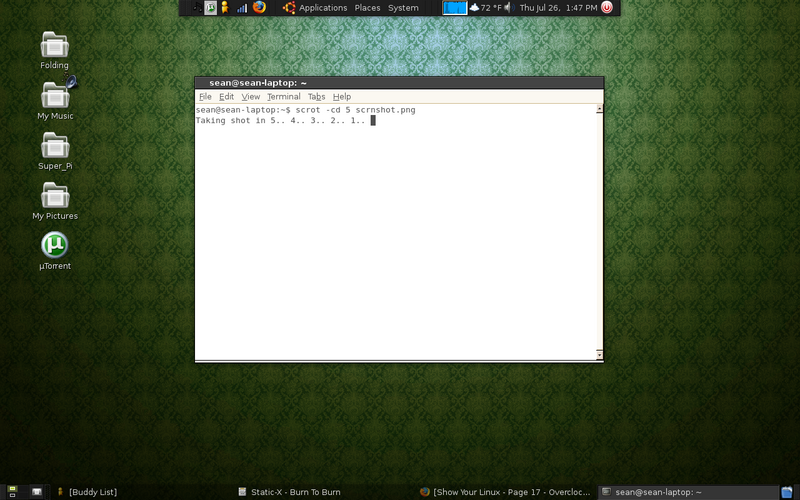
Task: Click the clock showing Thu Jul 26, 1:47 PM
Action: point(558,8)
